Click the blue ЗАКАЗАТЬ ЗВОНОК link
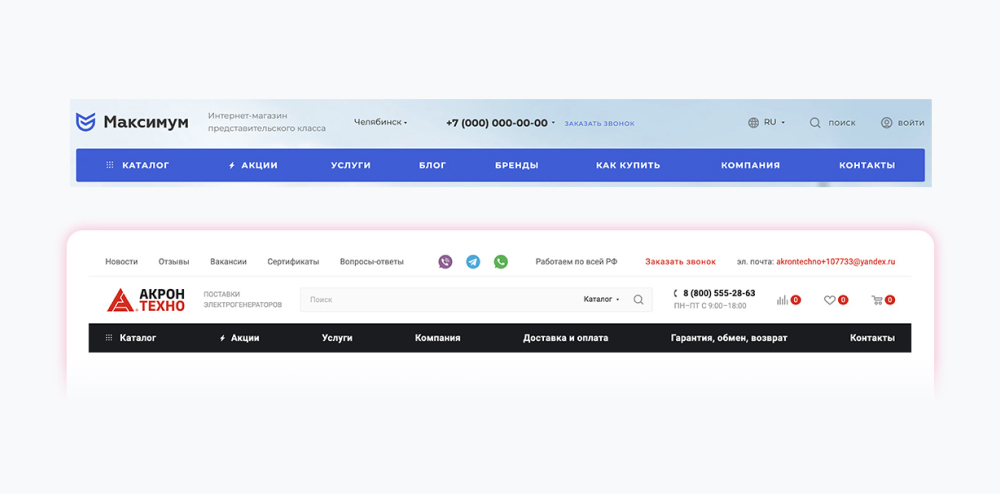This screenshot has height=494, width=1000. tap(599, 124)
